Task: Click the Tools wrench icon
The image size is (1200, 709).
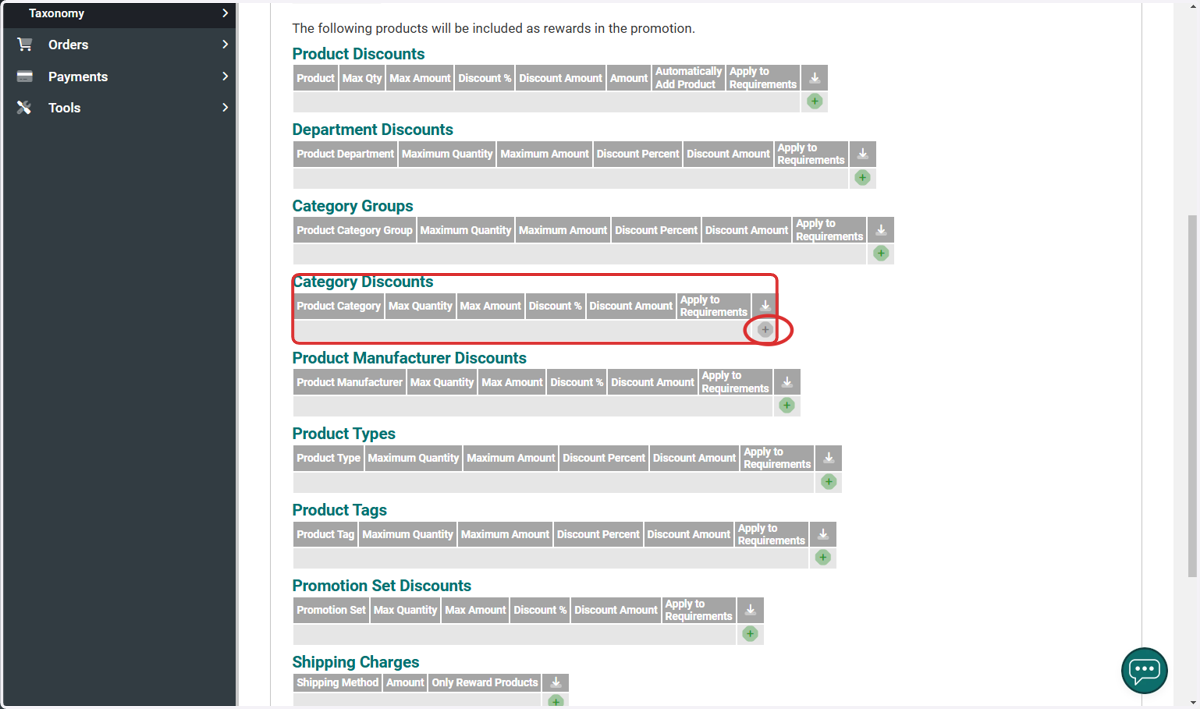Action: pyautogui.click(x=25, y=108)
